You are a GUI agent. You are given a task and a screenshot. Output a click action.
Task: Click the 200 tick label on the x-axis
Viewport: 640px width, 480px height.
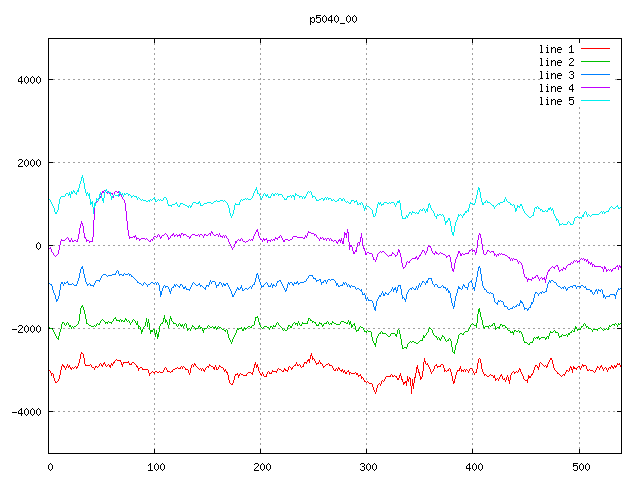point(261,466)
